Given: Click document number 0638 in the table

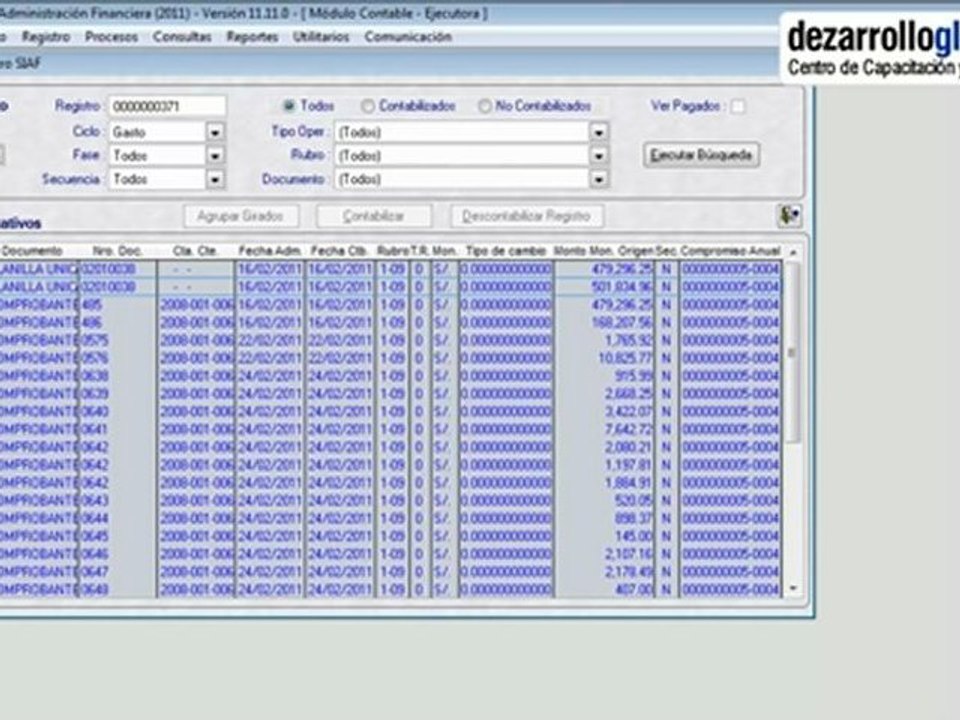Looking at the screenshot, I should tap(118, 376).
